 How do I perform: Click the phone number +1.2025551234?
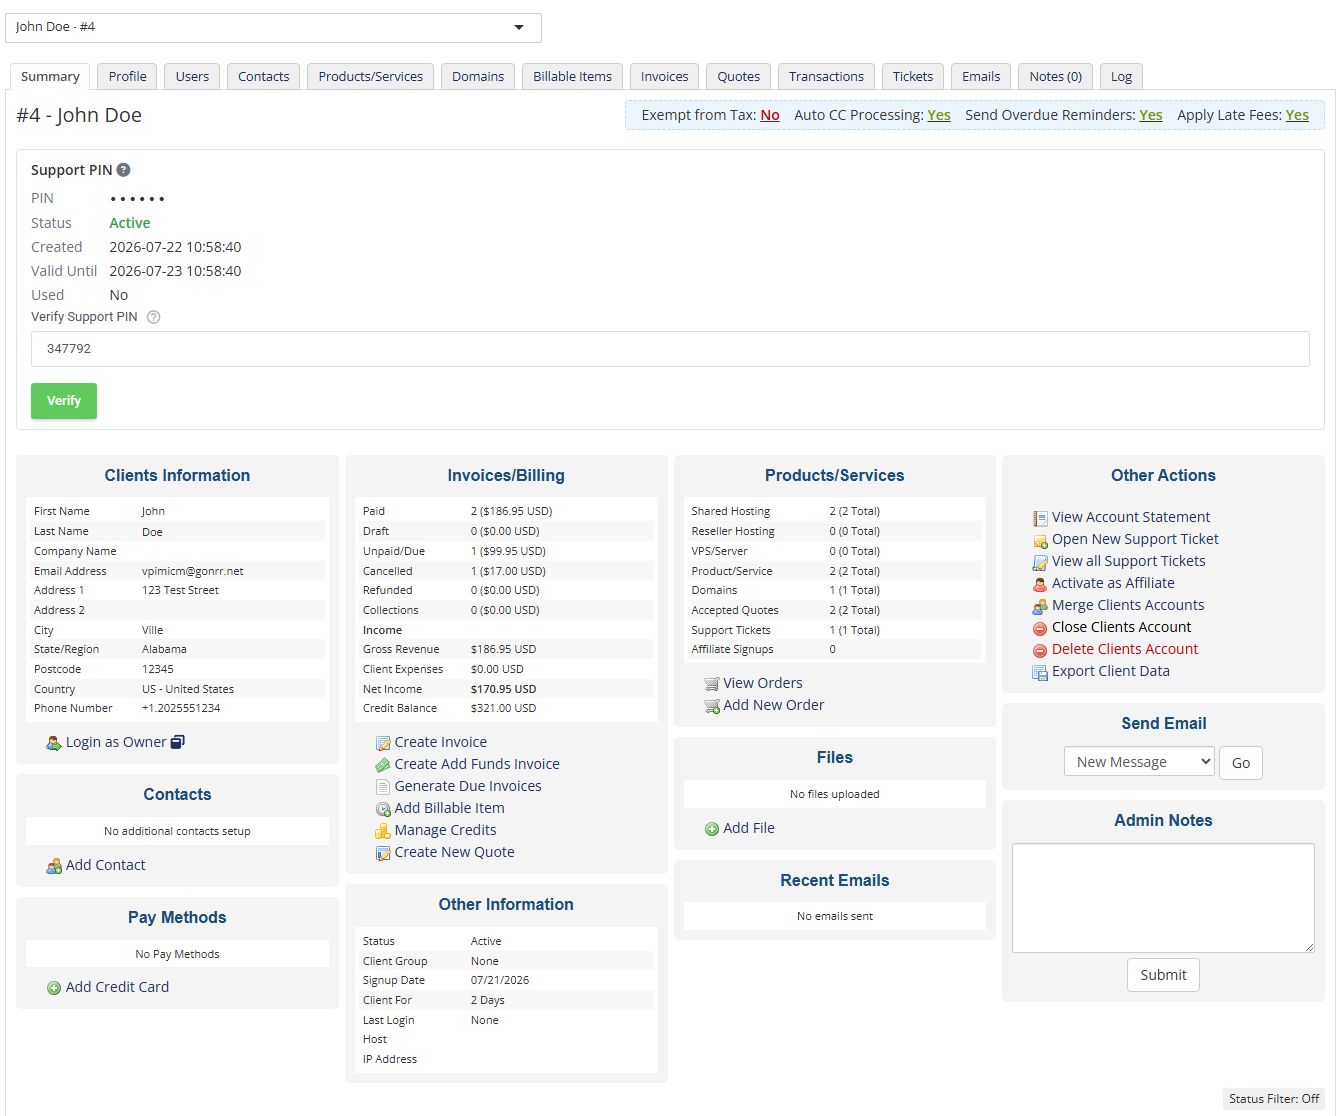(x=181, y=708)
